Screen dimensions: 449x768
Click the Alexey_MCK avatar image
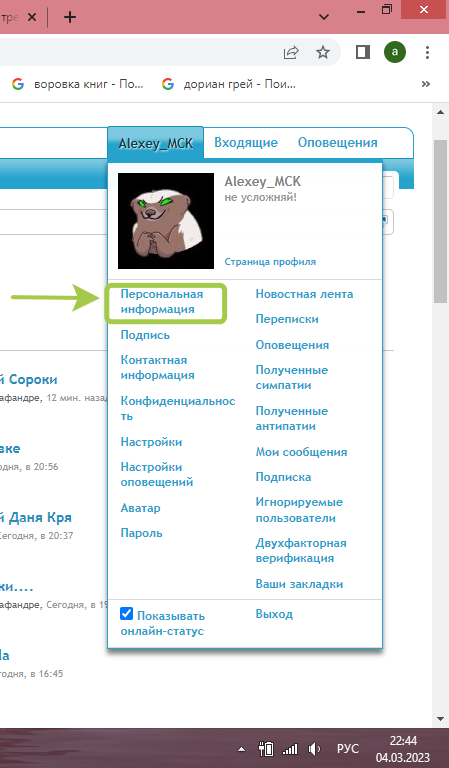point(166,220)
